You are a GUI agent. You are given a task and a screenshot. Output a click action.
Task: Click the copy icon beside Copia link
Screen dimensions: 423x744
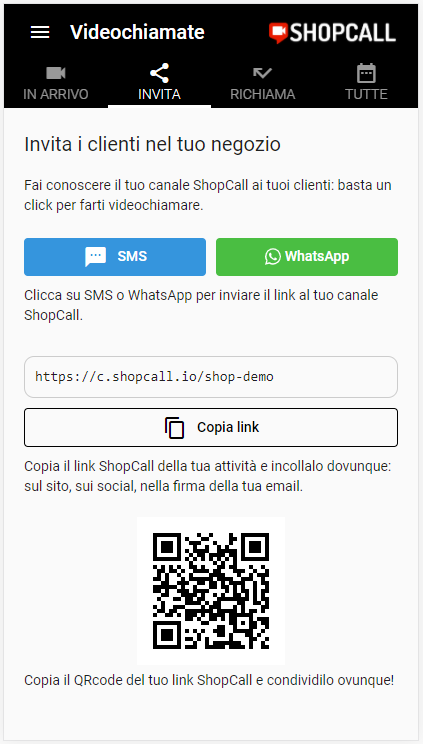pyautogui.click(x=174, y=428)
